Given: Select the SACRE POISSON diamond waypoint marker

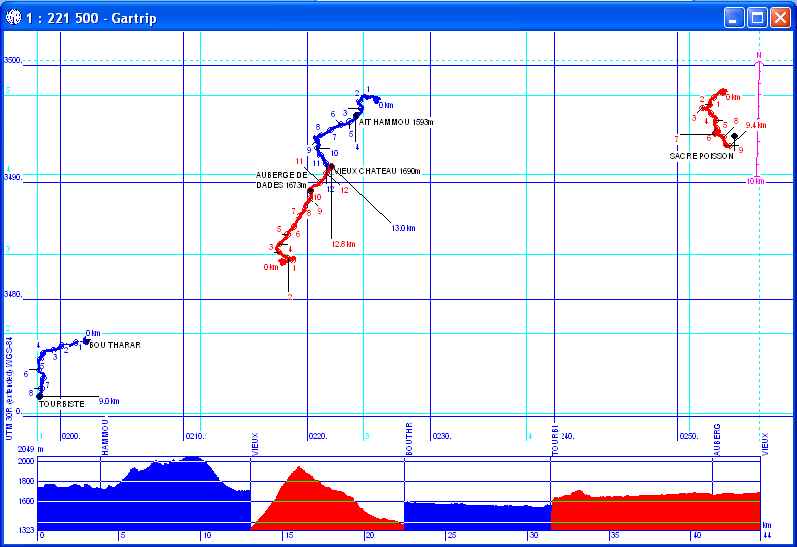Looking at the screenshot, I should (x=735, y=136).
